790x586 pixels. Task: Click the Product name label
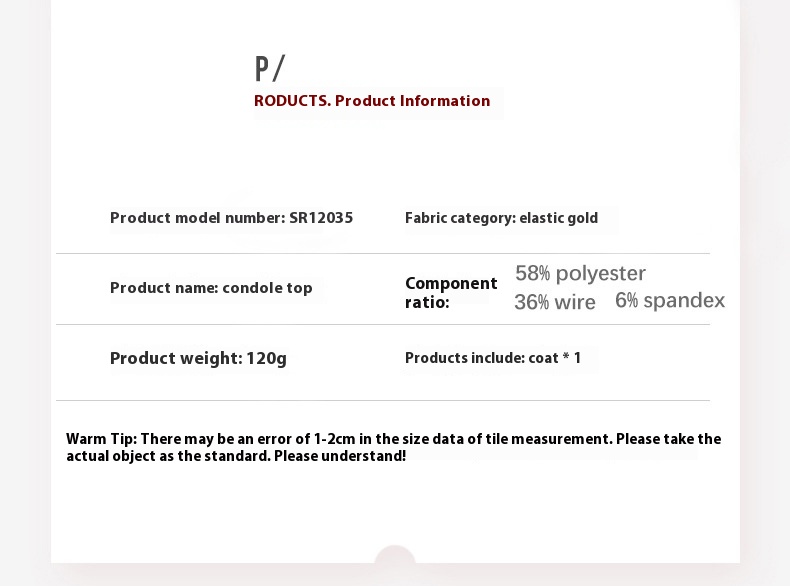pyautogui.click(x=163, y=288)
